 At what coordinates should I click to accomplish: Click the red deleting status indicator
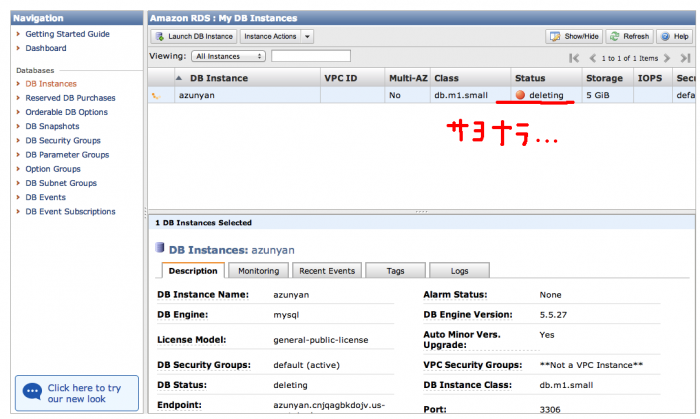click(x=520, y=95)
